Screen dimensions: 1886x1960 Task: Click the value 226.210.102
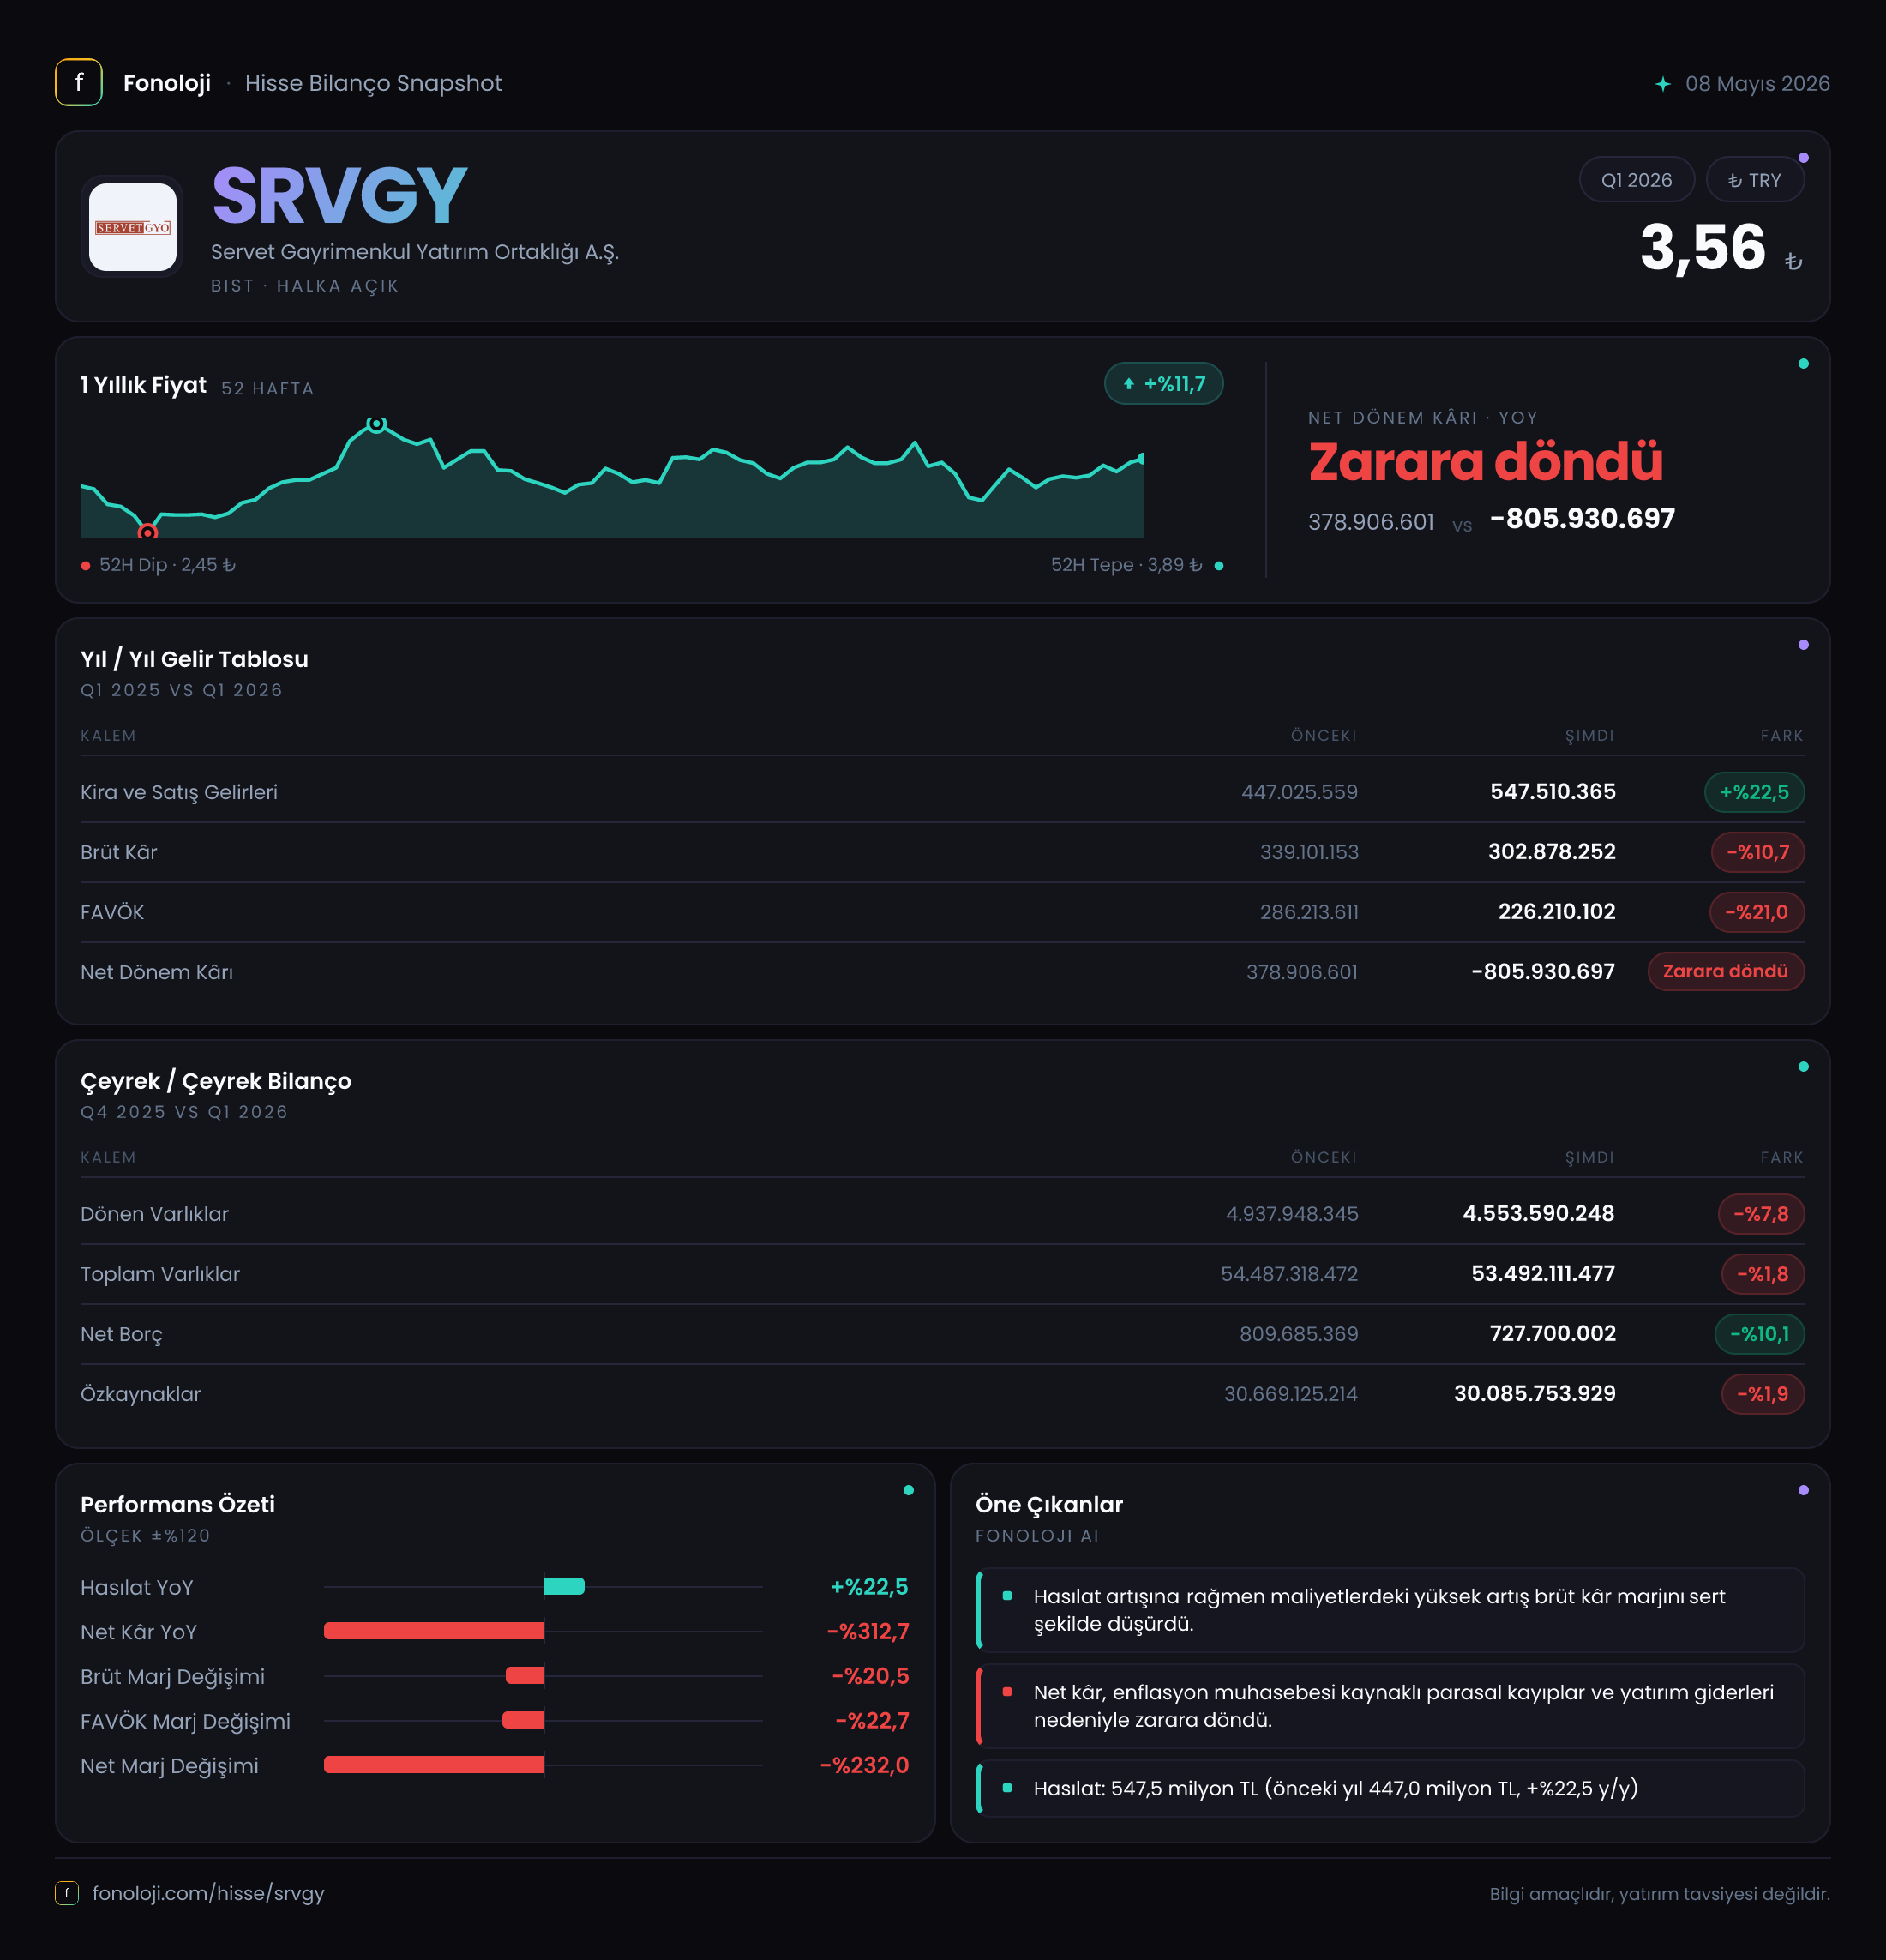click(x=1556, y=912)
